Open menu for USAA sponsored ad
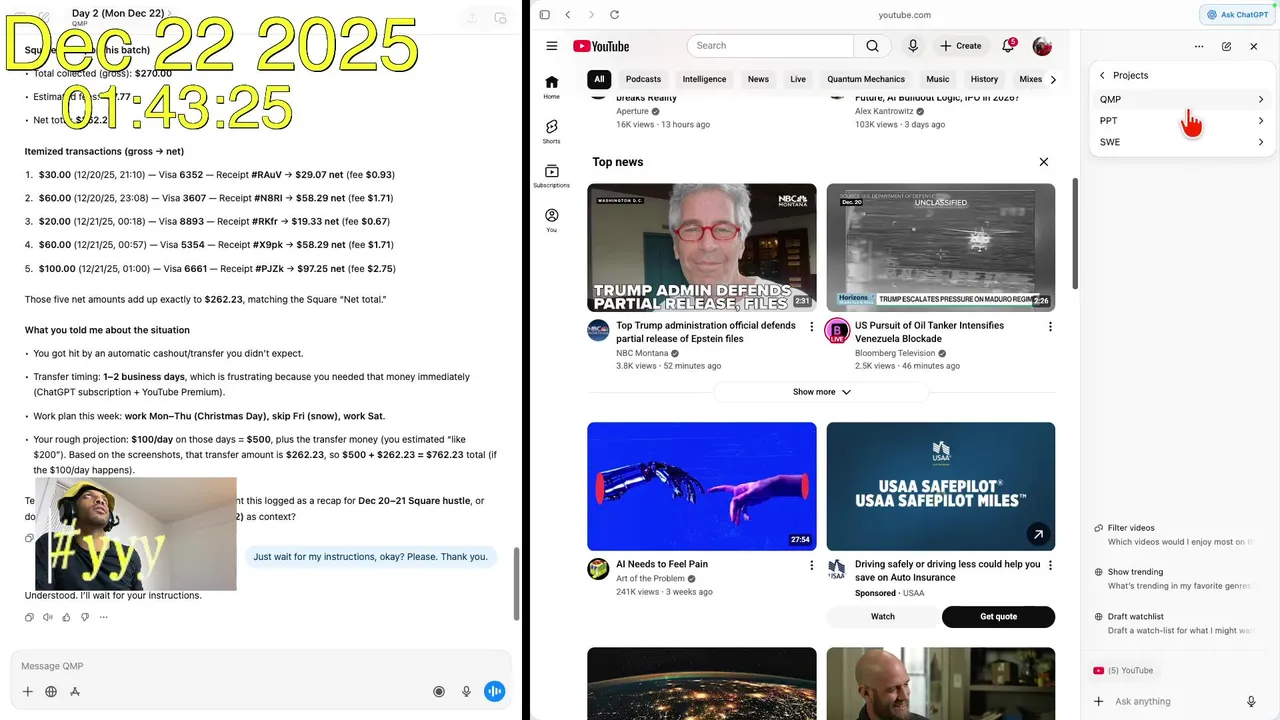The image size is (1280, 720). pos(1050,565)
